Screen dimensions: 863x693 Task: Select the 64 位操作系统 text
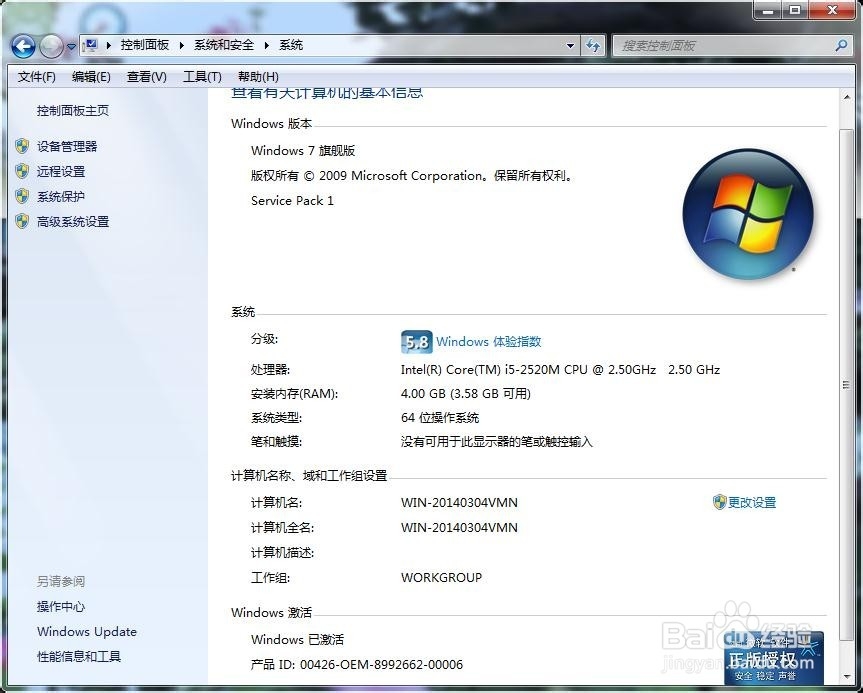click(x=440, y=418)
